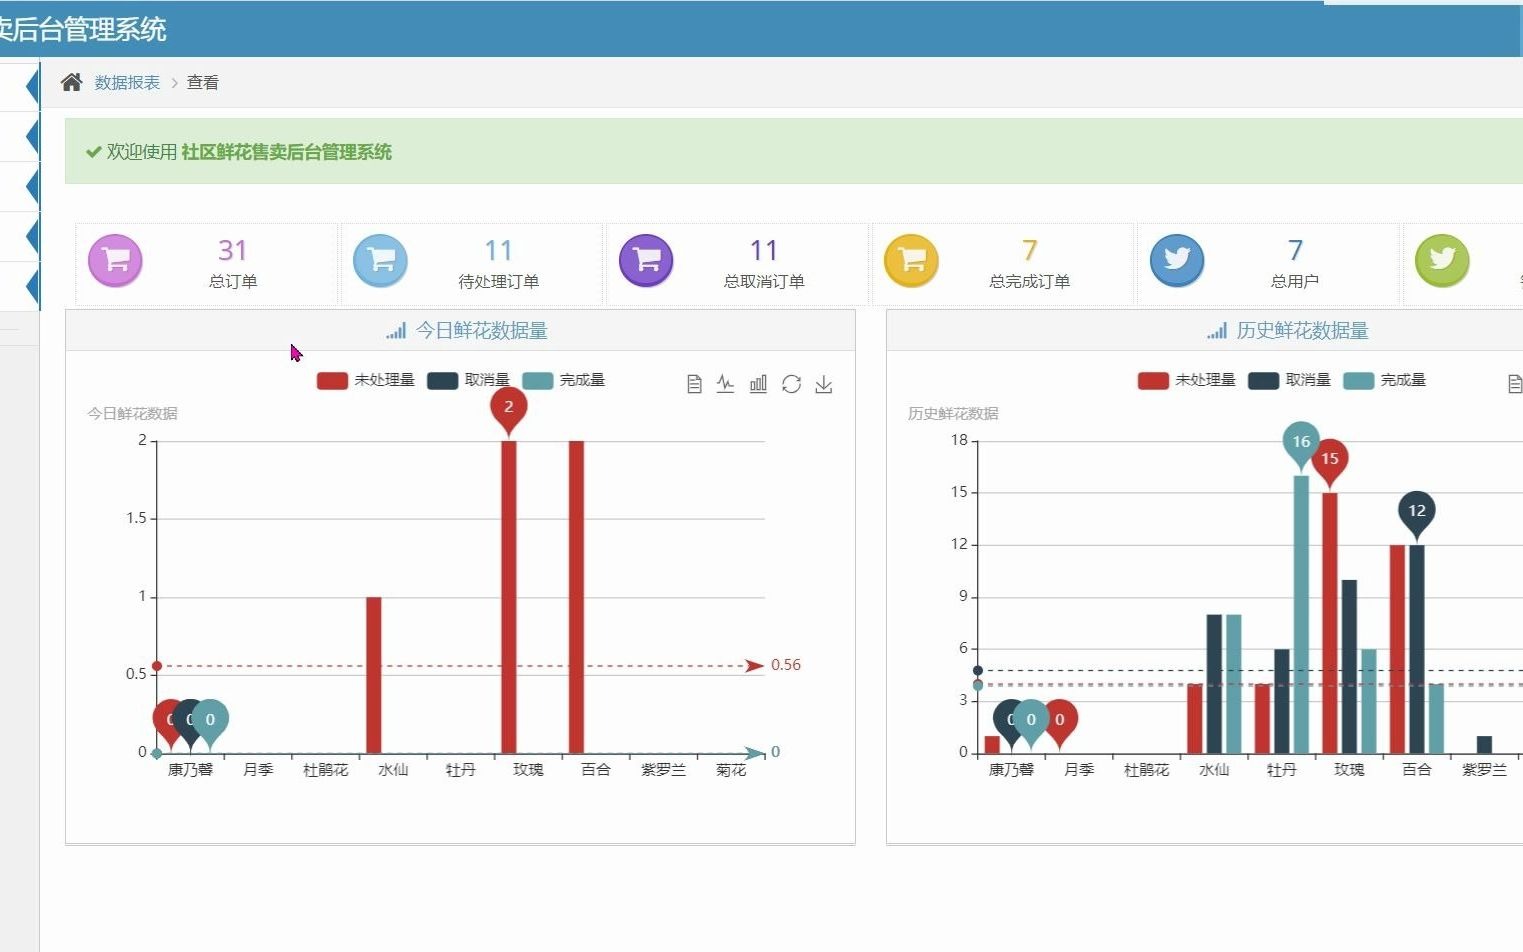Image resolution: width=1523 pixels, height=952 pixels.
Task: Click the 待处理订单 label
Action: 499,282
